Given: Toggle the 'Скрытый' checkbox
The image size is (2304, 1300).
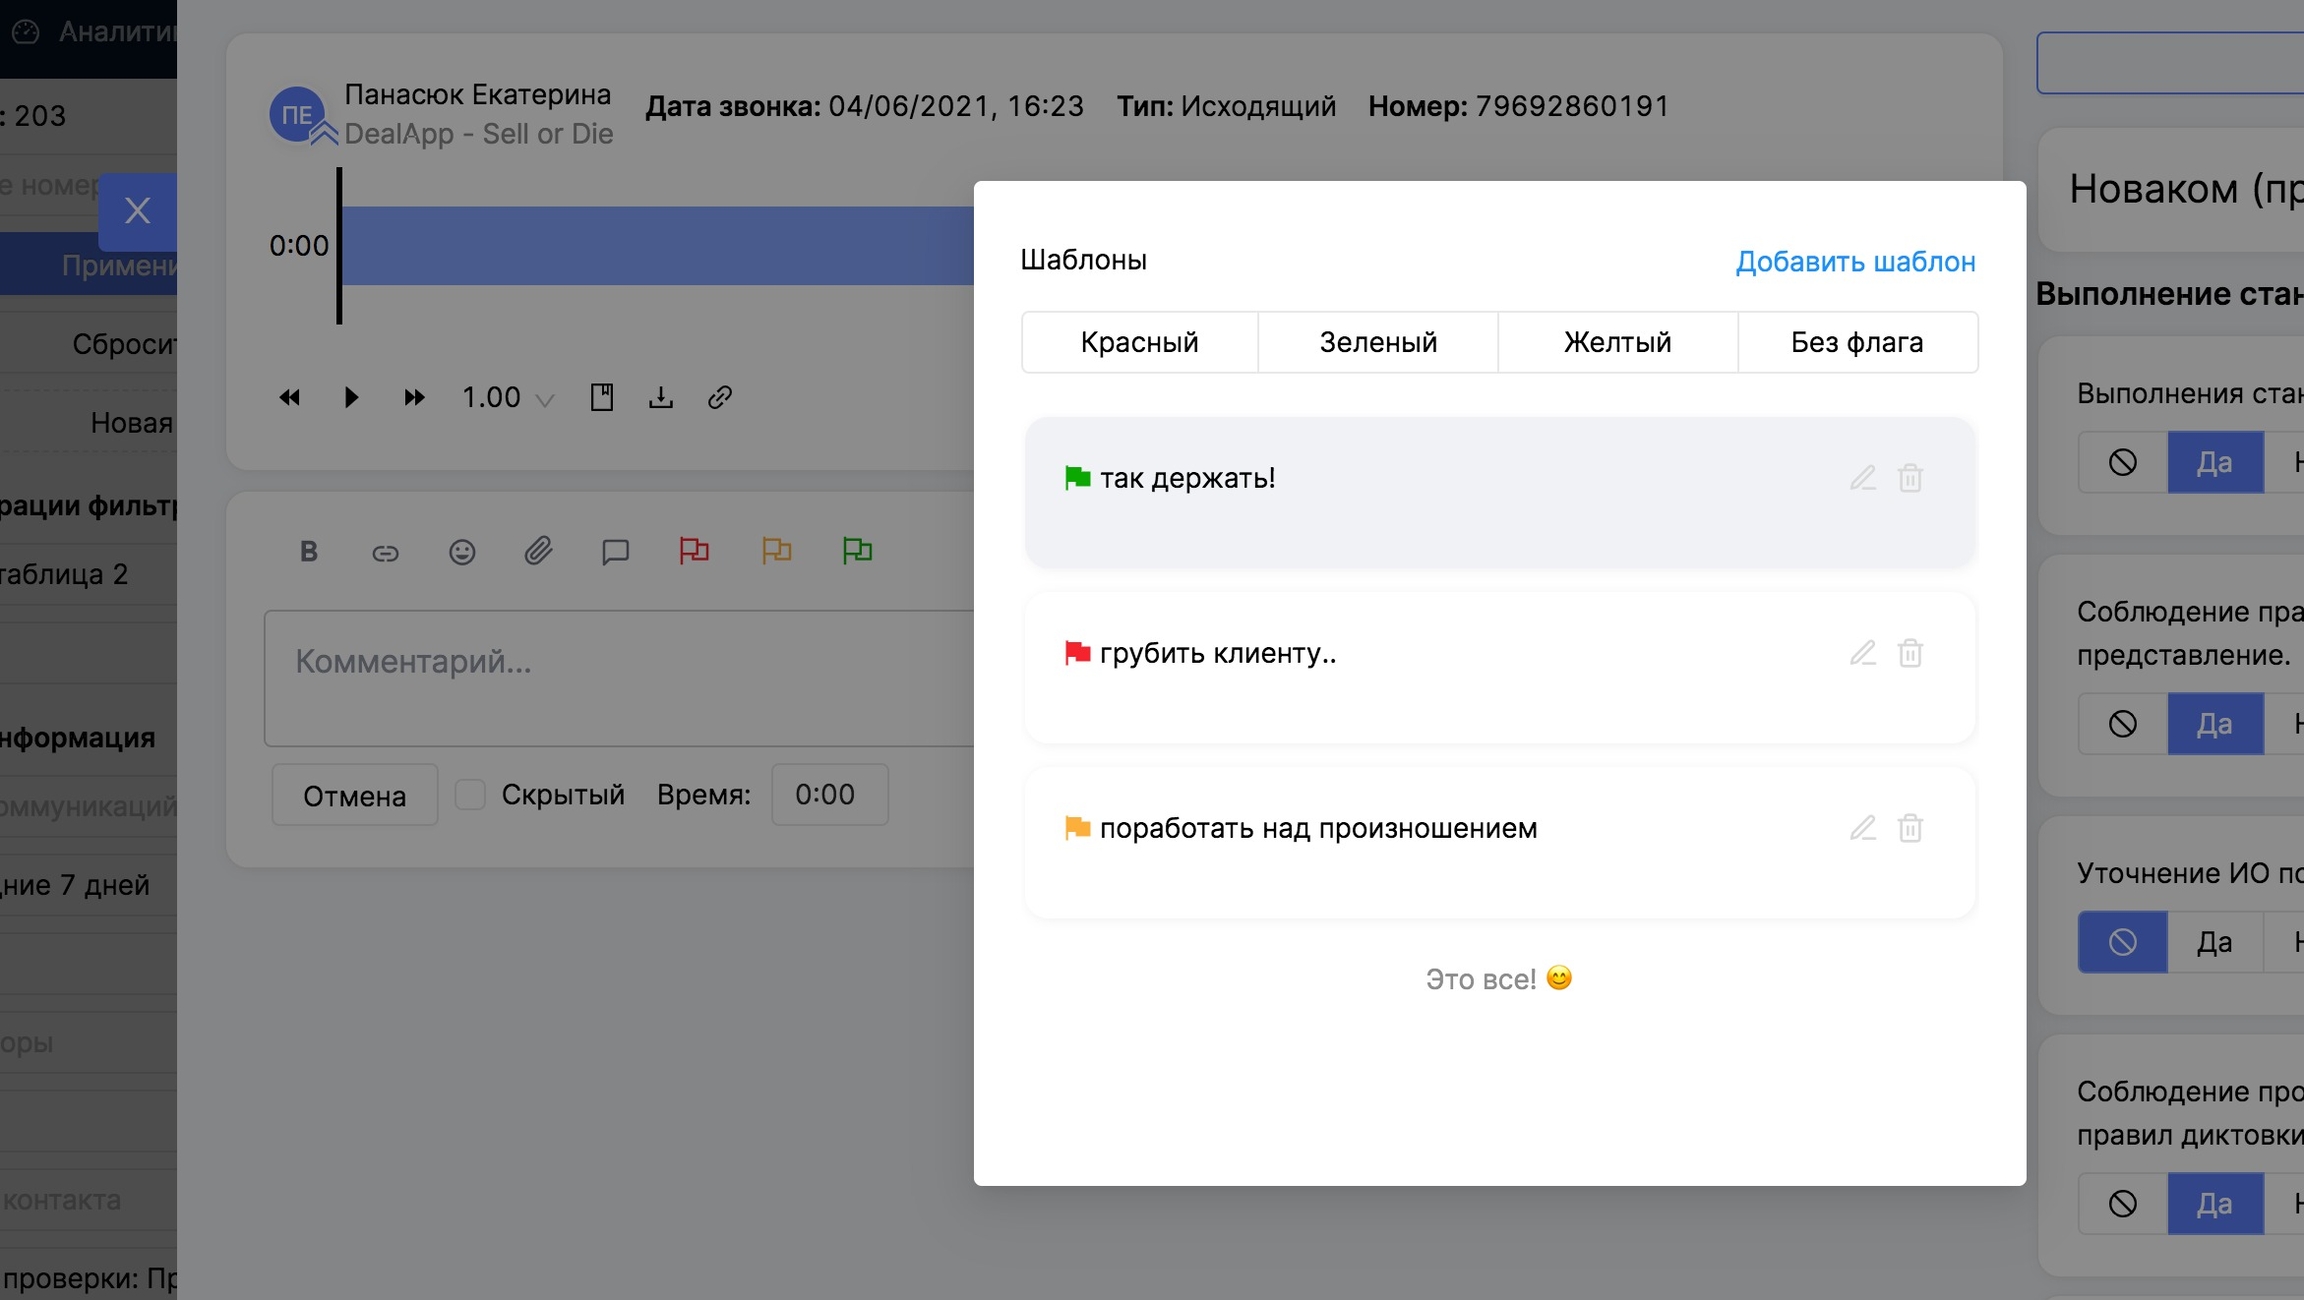Looking at the screenshot, I should [x=470, y=795].
